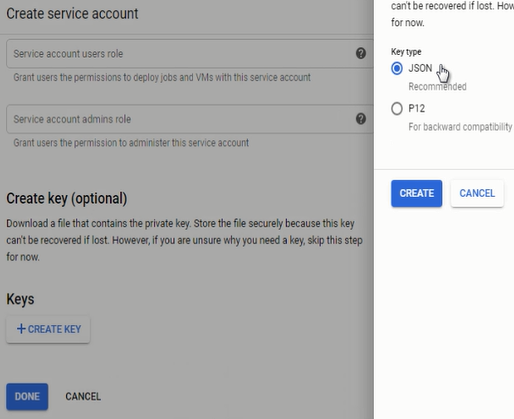Click the For backward compatibility caption
The width and height of the screenshot is (514, 419).
[460, 127]
